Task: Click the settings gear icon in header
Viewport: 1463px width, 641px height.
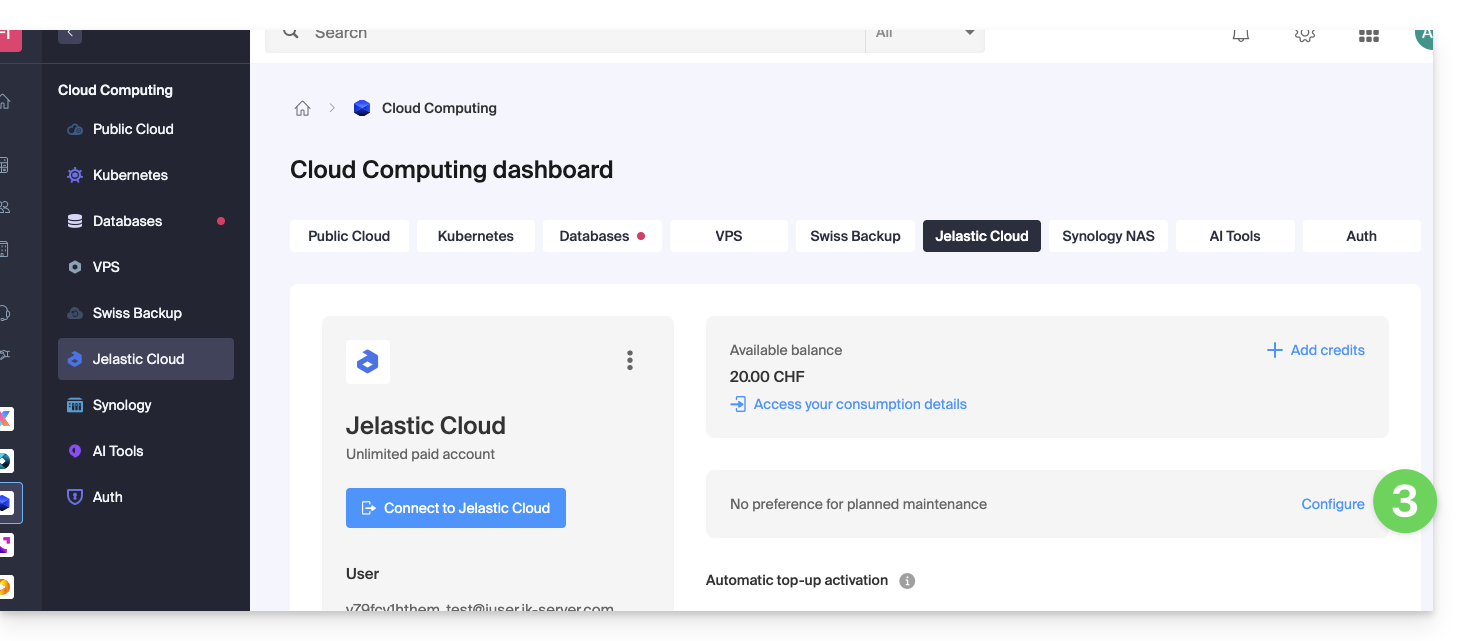Action: pyautogui.click(x=1304, y=35)
